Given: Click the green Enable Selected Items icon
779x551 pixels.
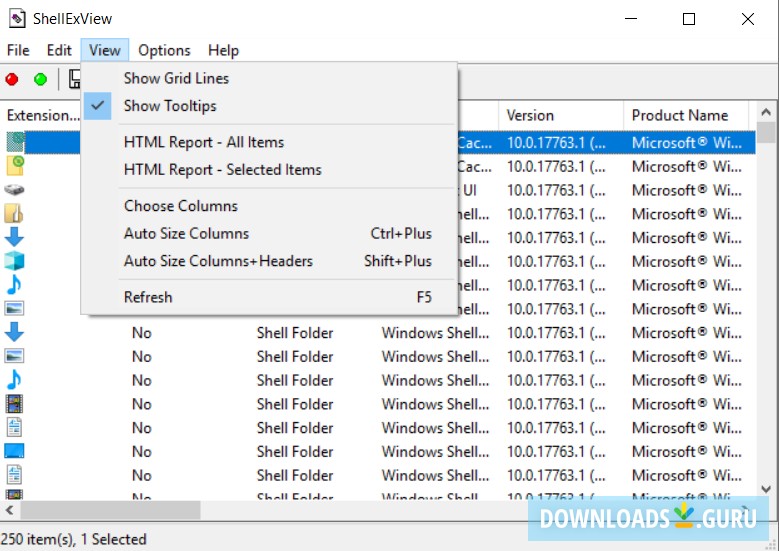Looking at the screenshot, I should 40,79.
